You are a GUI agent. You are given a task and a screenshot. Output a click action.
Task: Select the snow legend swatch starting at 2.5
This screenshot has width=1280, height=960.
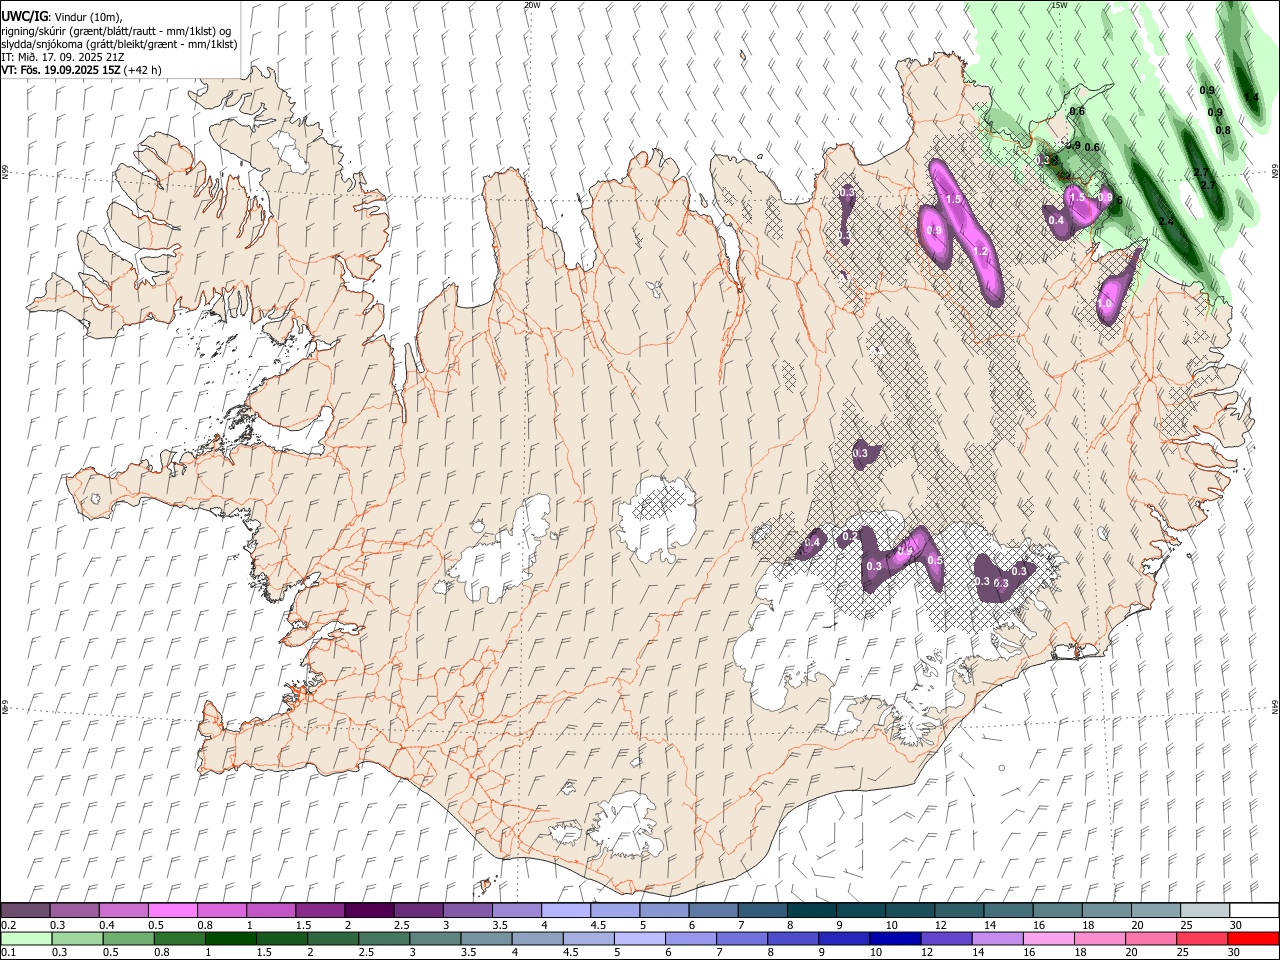[418, 910]
